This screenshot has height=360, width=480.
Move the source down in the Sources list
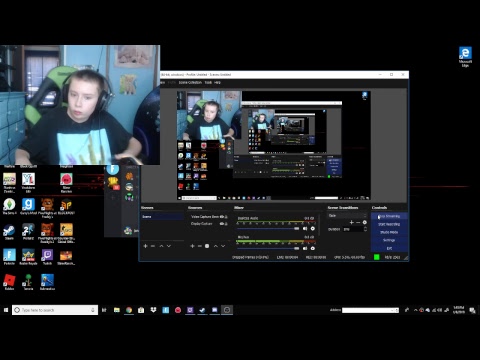tap(223, 246)
